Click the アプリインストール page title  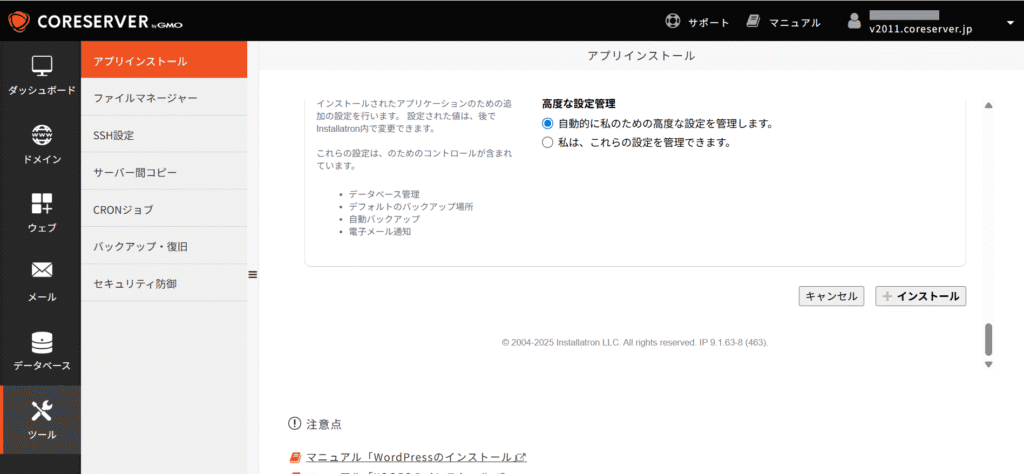pos(641,56)
